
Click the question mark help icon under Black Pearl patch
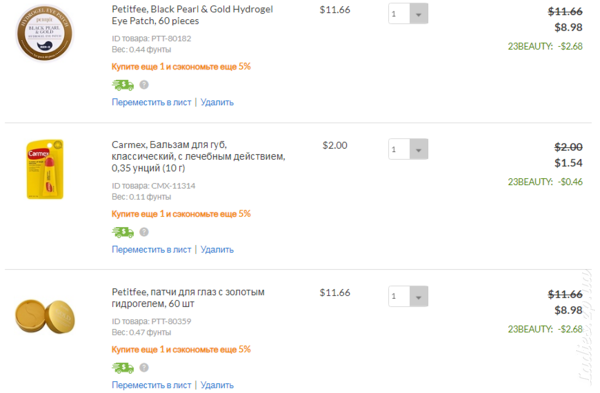(x=144, y=85)
